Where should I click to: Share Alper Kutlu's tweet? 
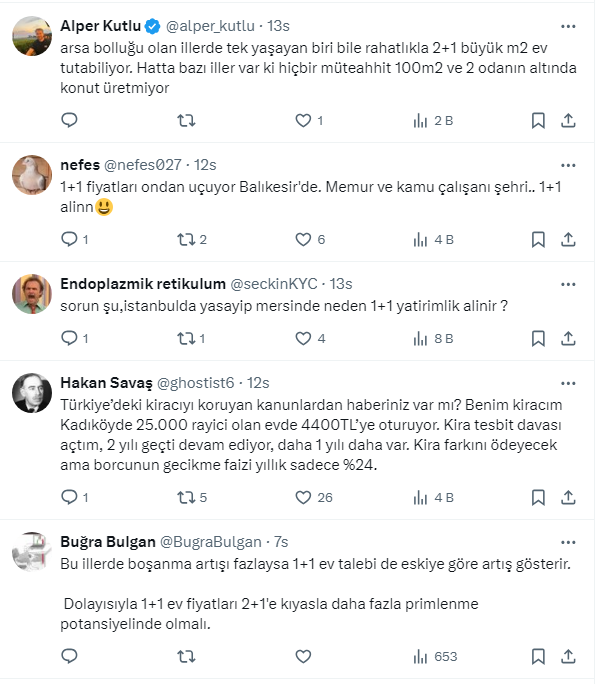click(x=568, y=121)
